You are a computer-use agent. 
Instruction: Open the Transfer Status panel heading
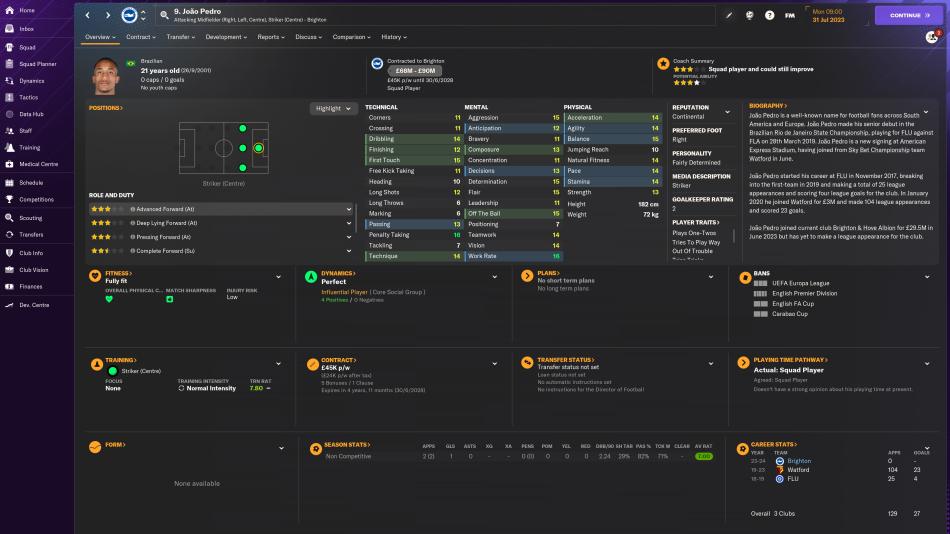566,359
